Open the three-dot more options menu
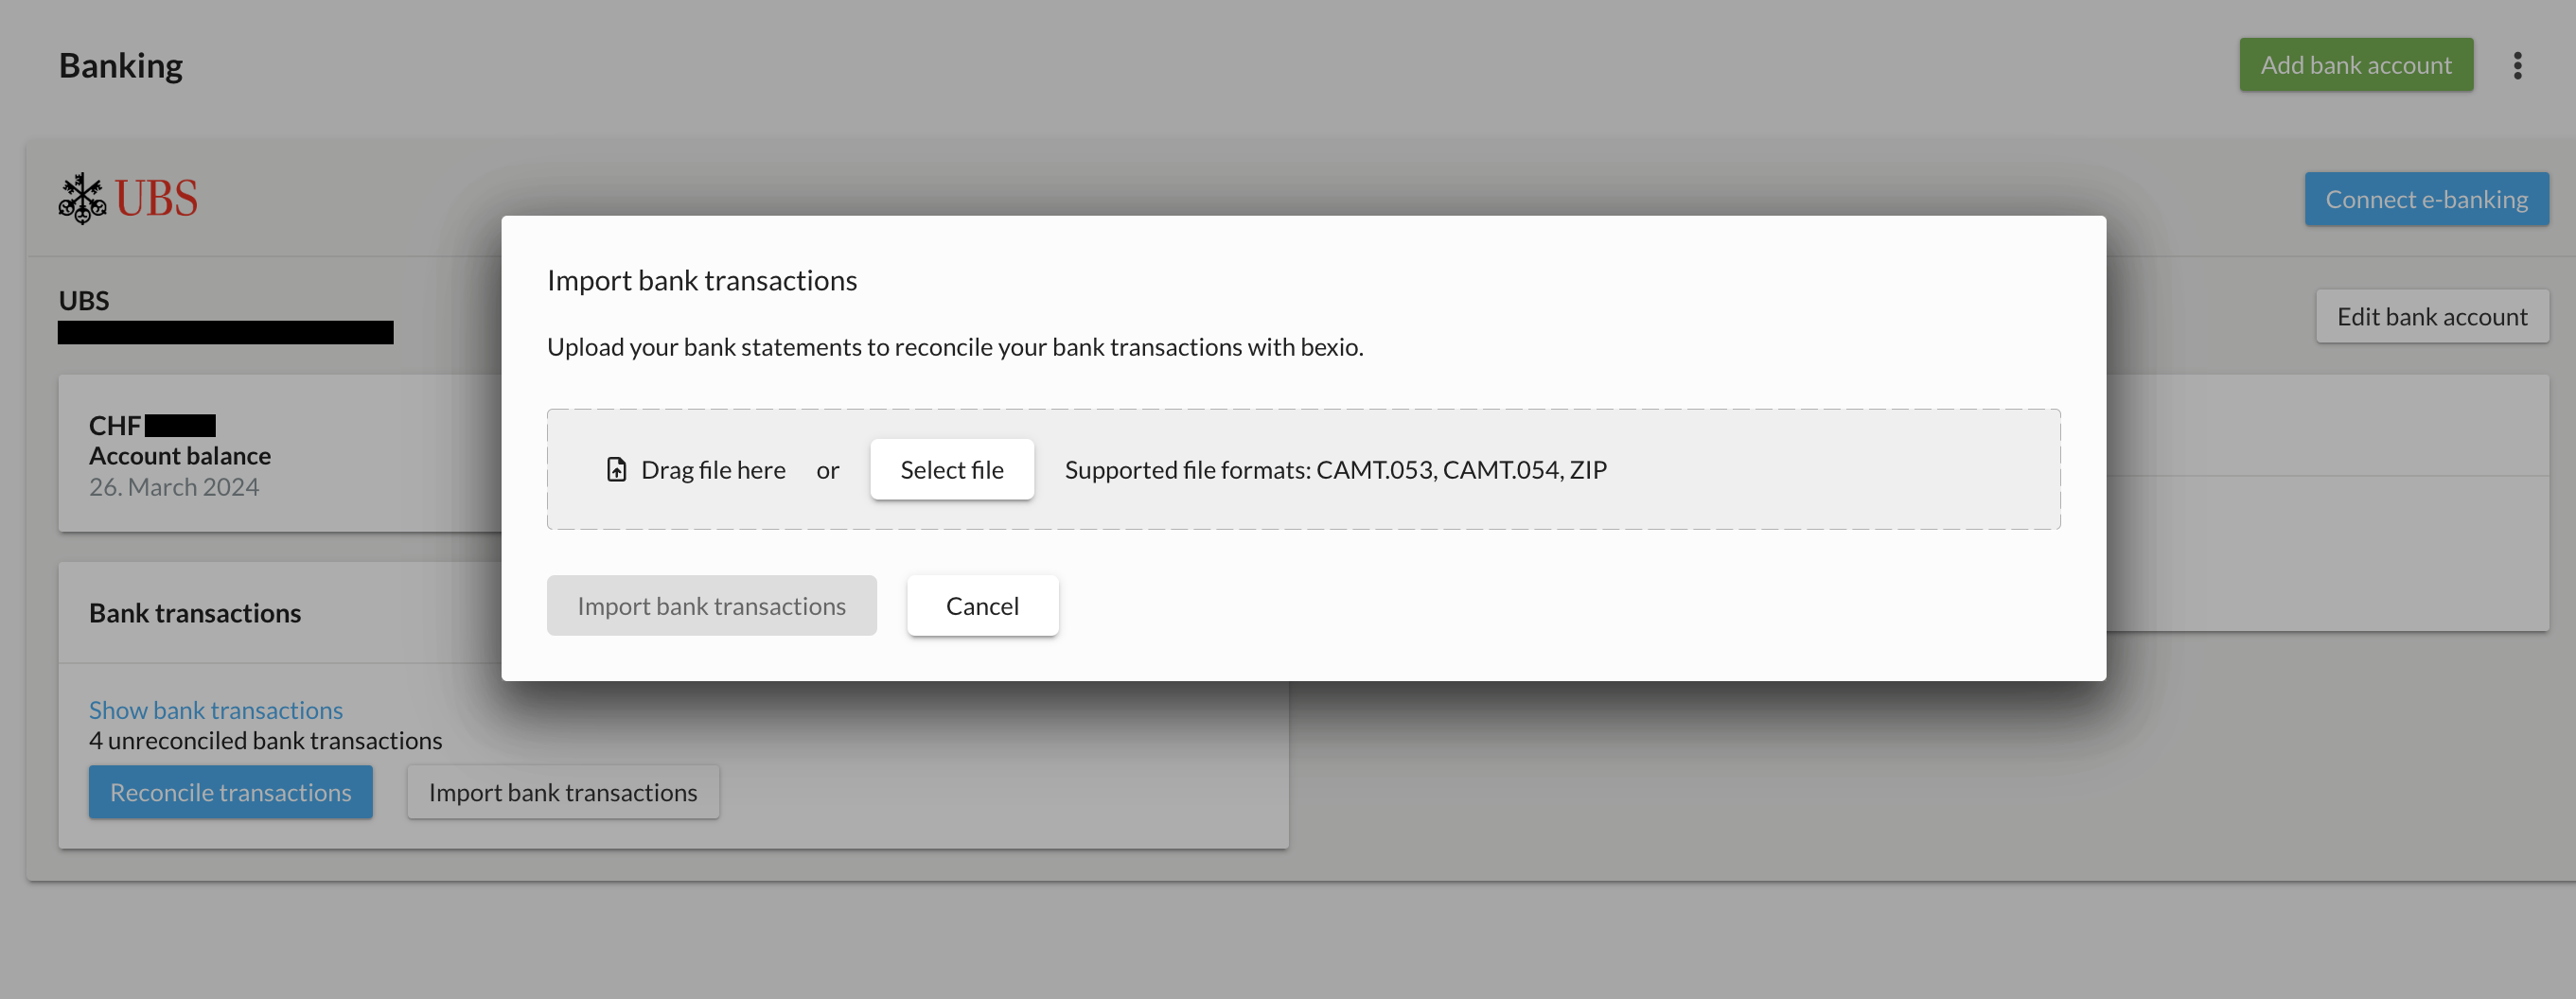 tap(2517, 65)
